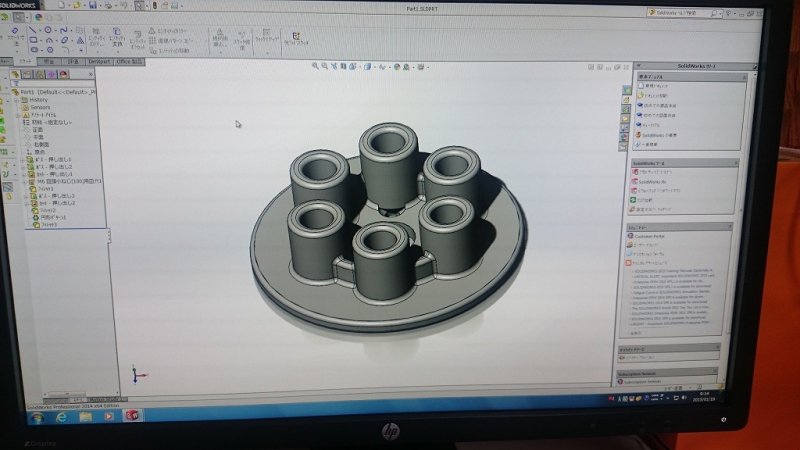Switch to the DimXpert tab

[98, 62]
